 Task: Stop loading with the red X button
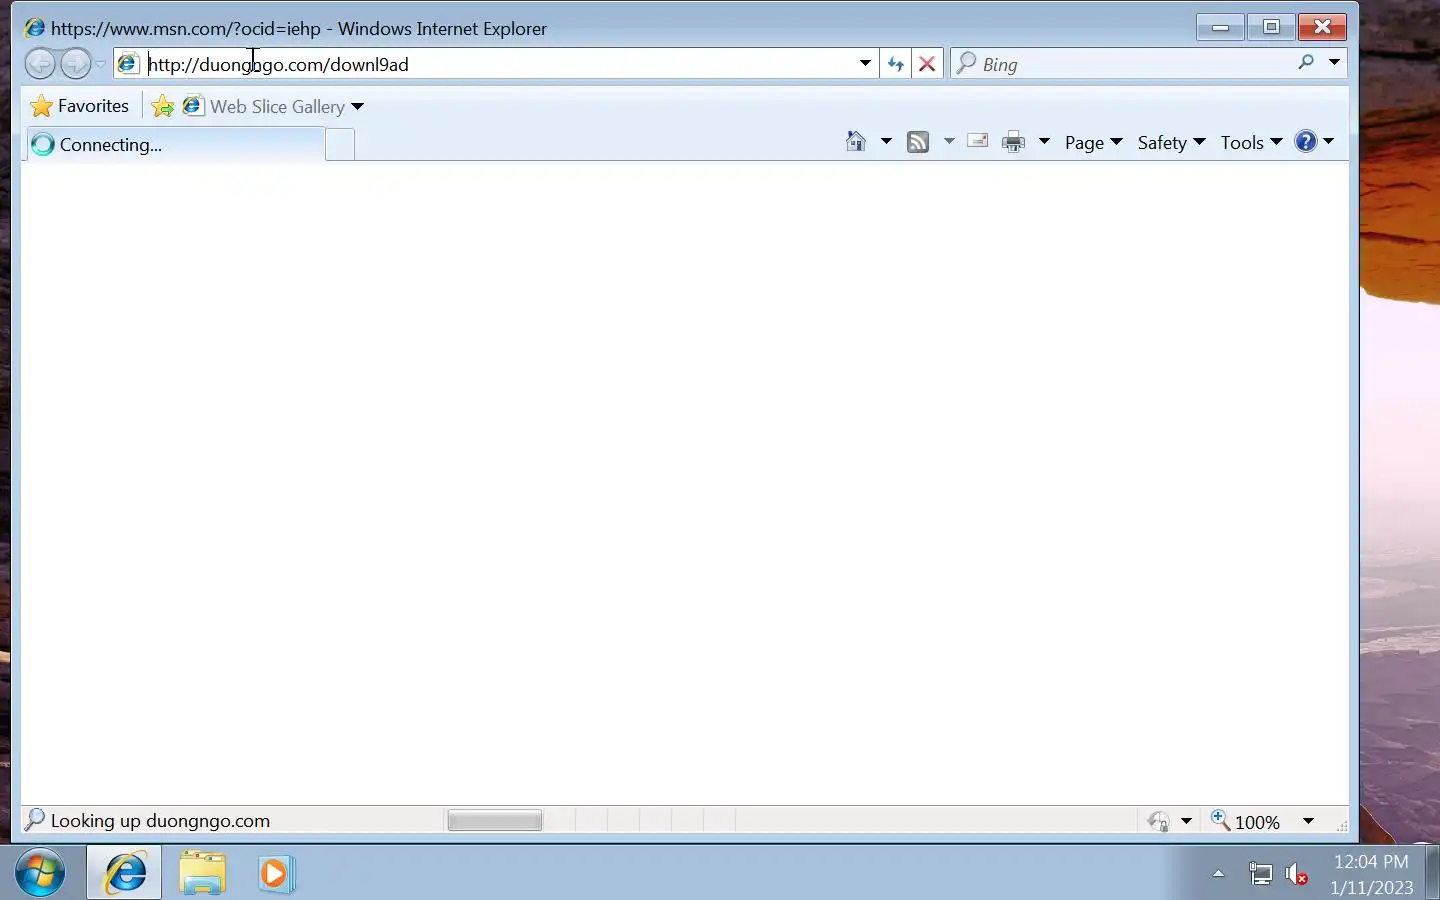pos(928,64)
